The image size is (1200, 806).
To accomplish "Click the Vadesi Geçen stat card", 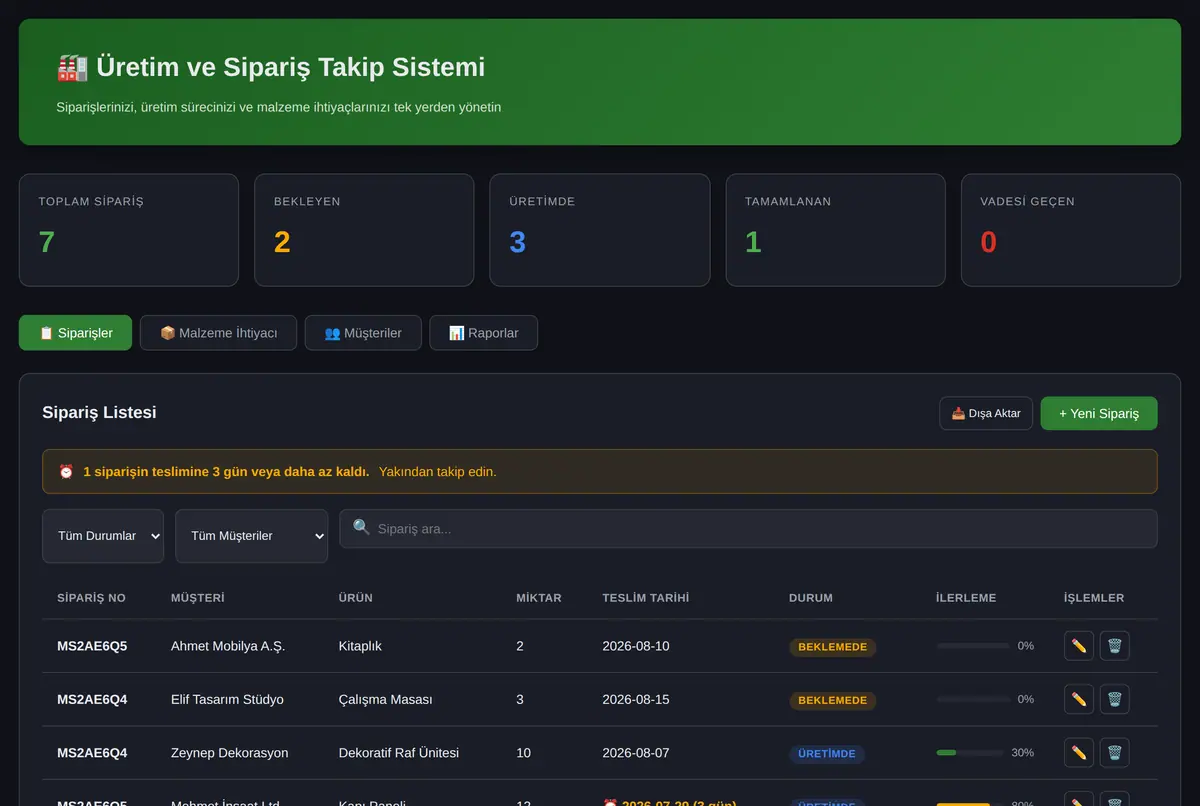I will coord(1071,230).
